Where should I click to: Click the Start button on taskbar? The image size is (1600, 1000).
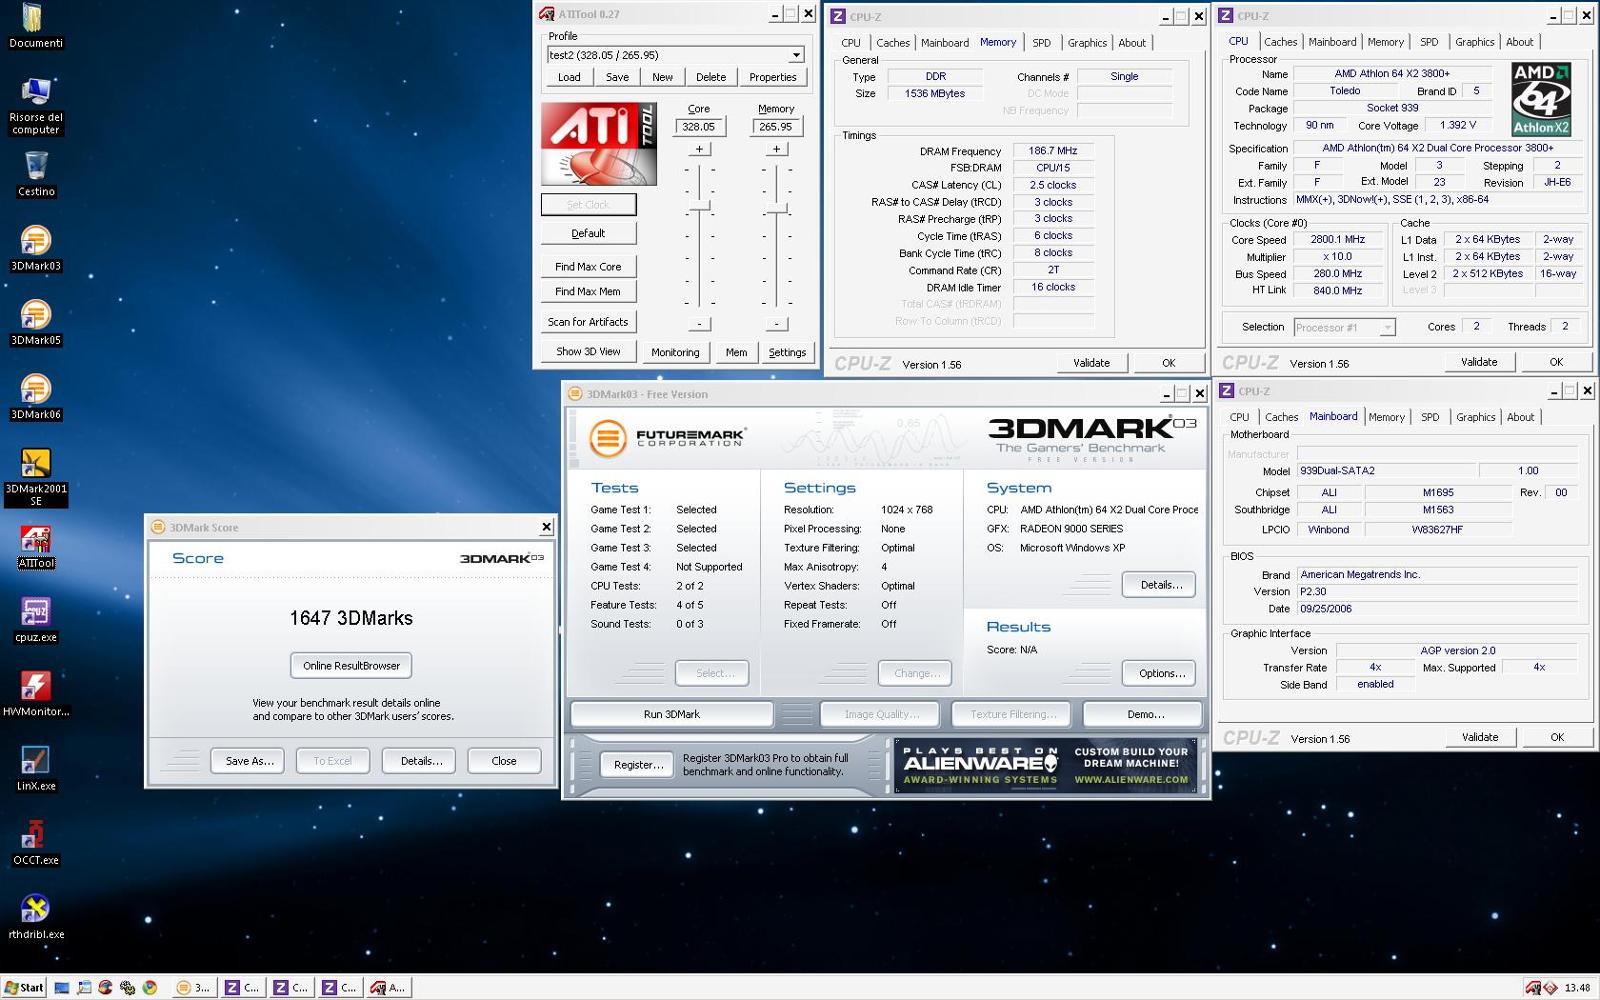point(24,987)
